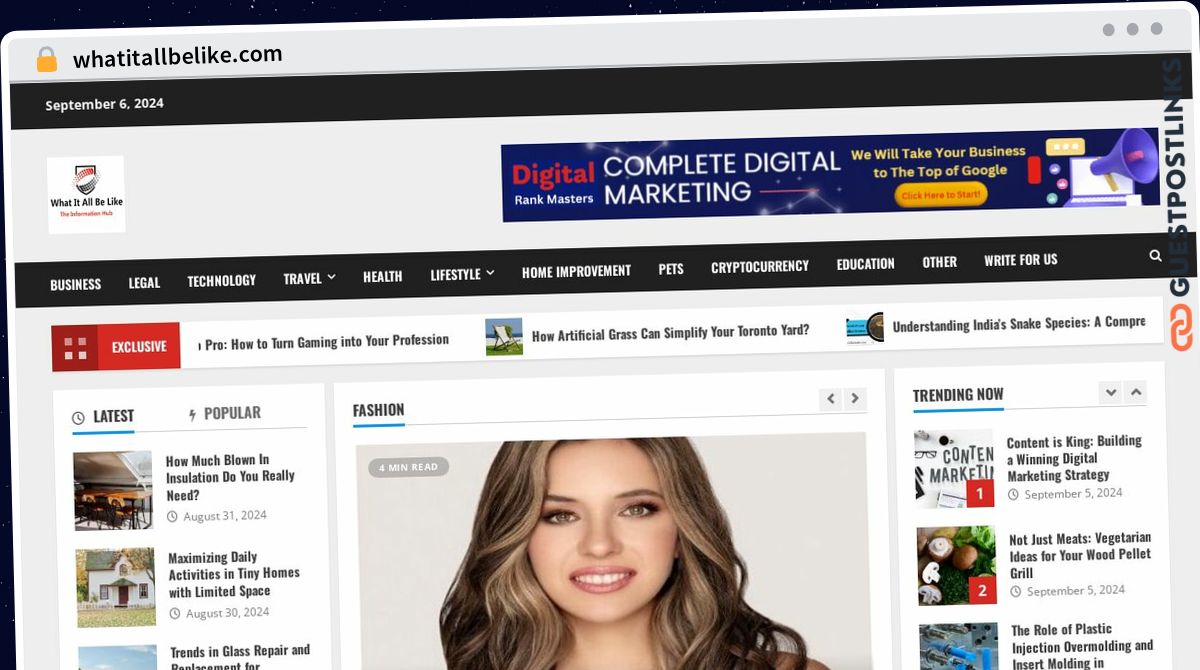
Task: Expand the Lifestyle menu chevron
Action: [490, 272]
